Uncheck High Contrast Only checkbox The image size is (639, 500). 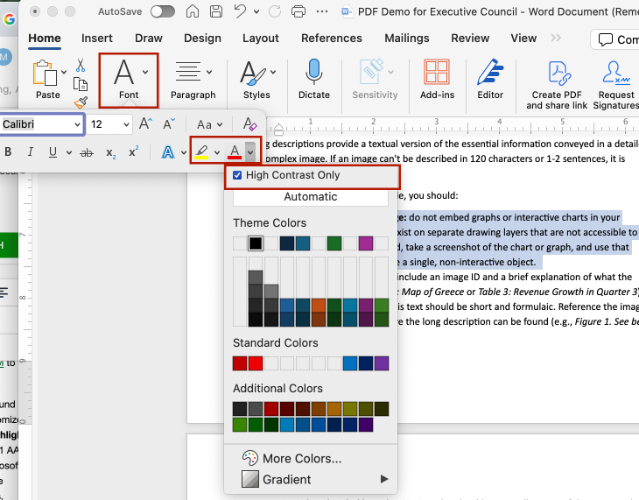pos(237,175)
